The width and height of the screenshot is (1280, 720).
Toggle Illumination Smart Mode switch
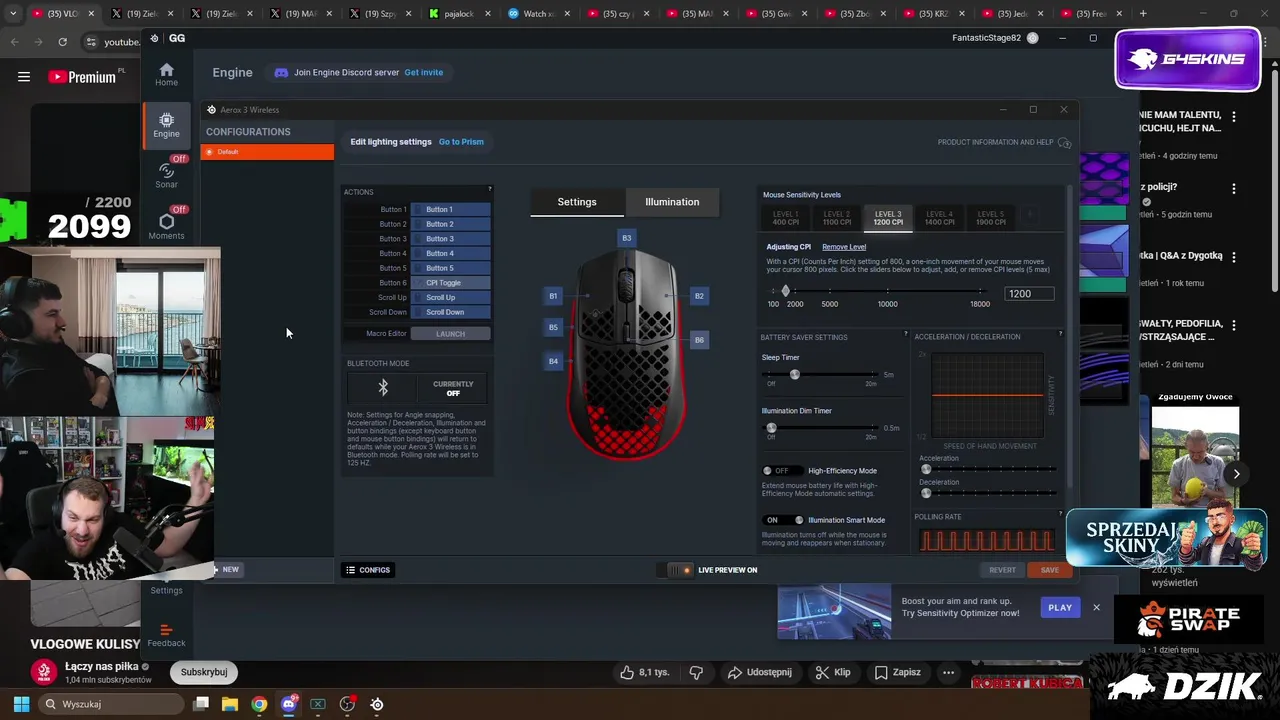coord(784,520)
